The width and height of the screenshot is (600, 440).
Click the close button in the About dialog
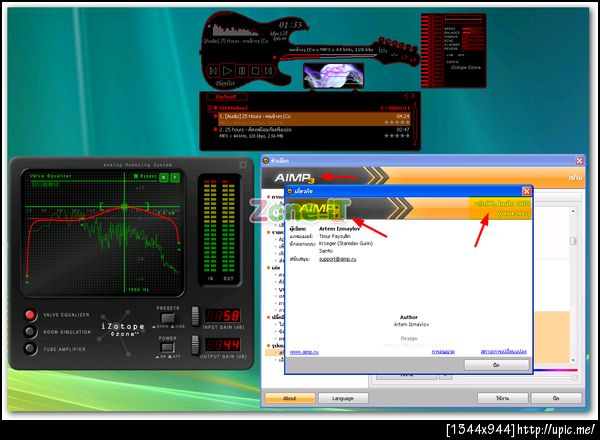click(497, 365)
